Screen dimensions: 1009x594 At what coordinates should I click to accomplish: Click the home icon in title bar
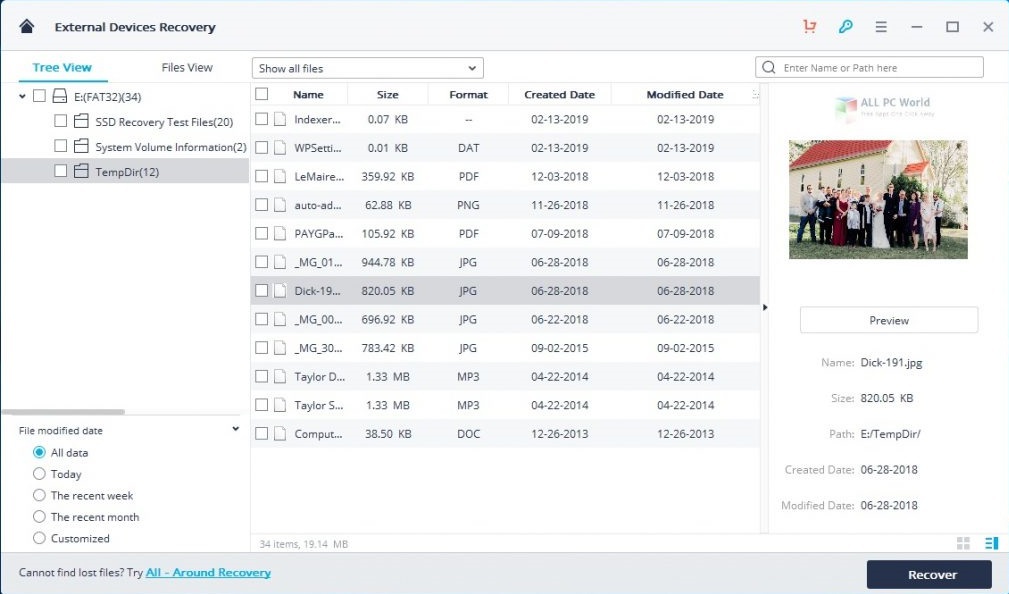[26, 26]
